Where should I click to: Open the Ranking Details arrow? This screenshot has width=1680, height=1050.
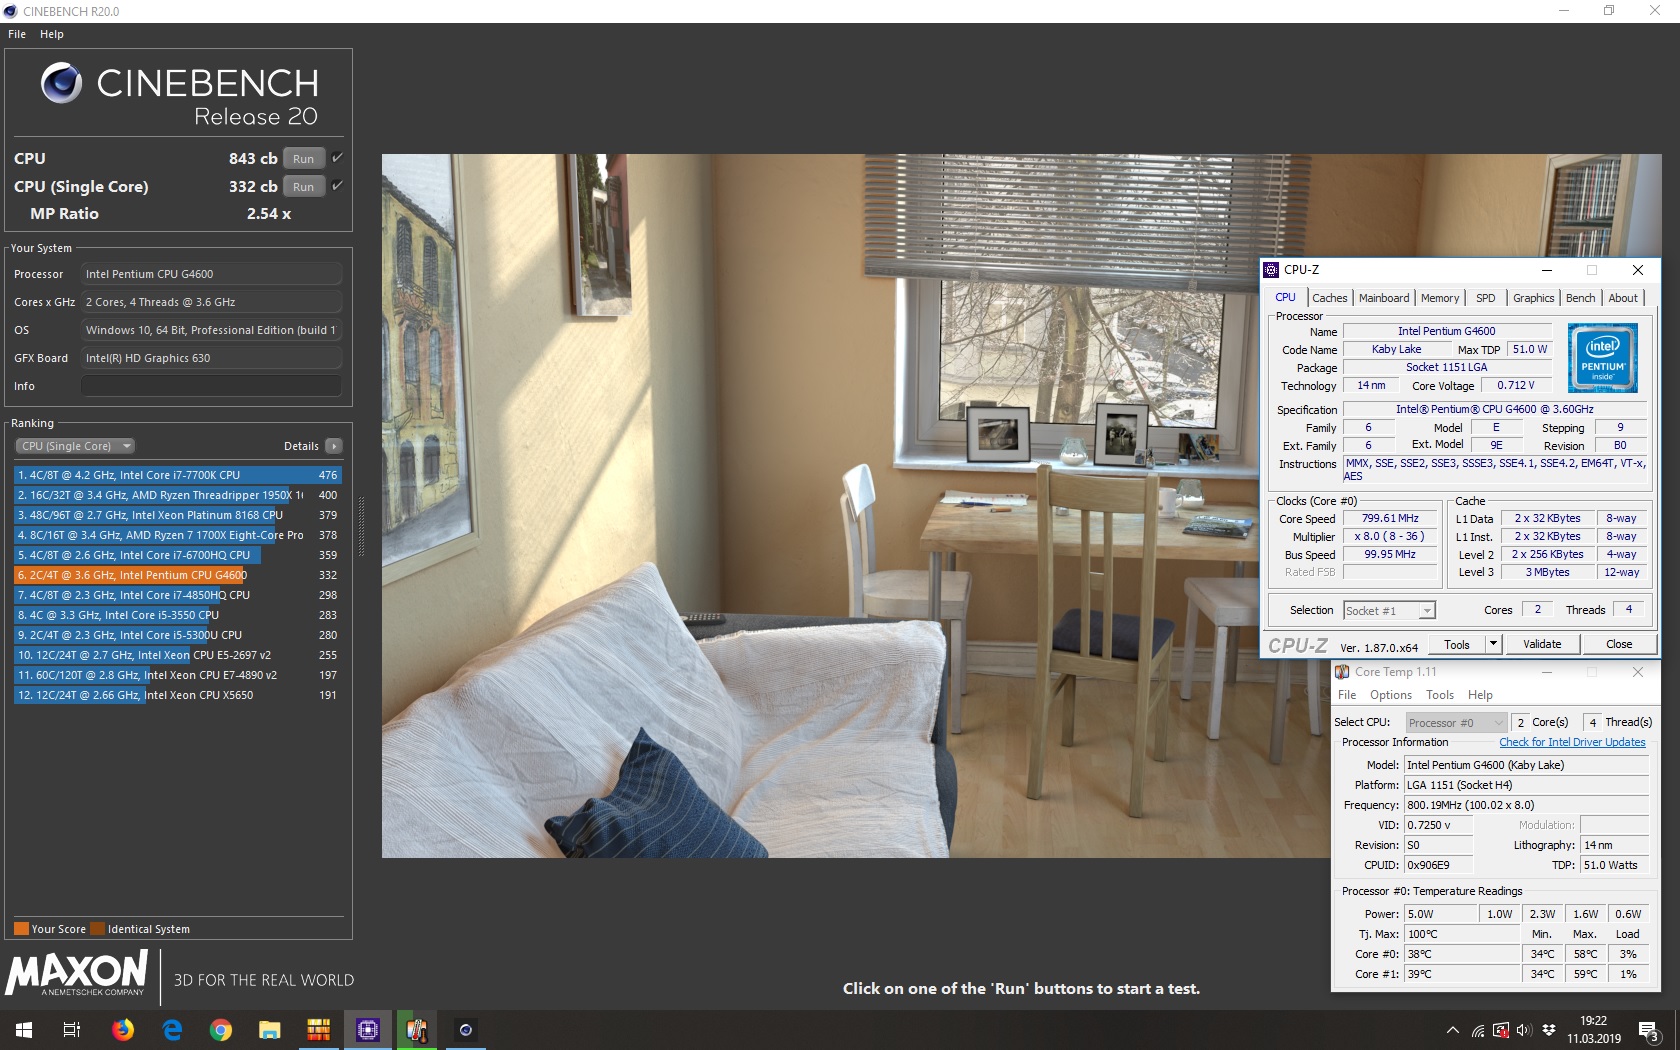pos(334,446)
